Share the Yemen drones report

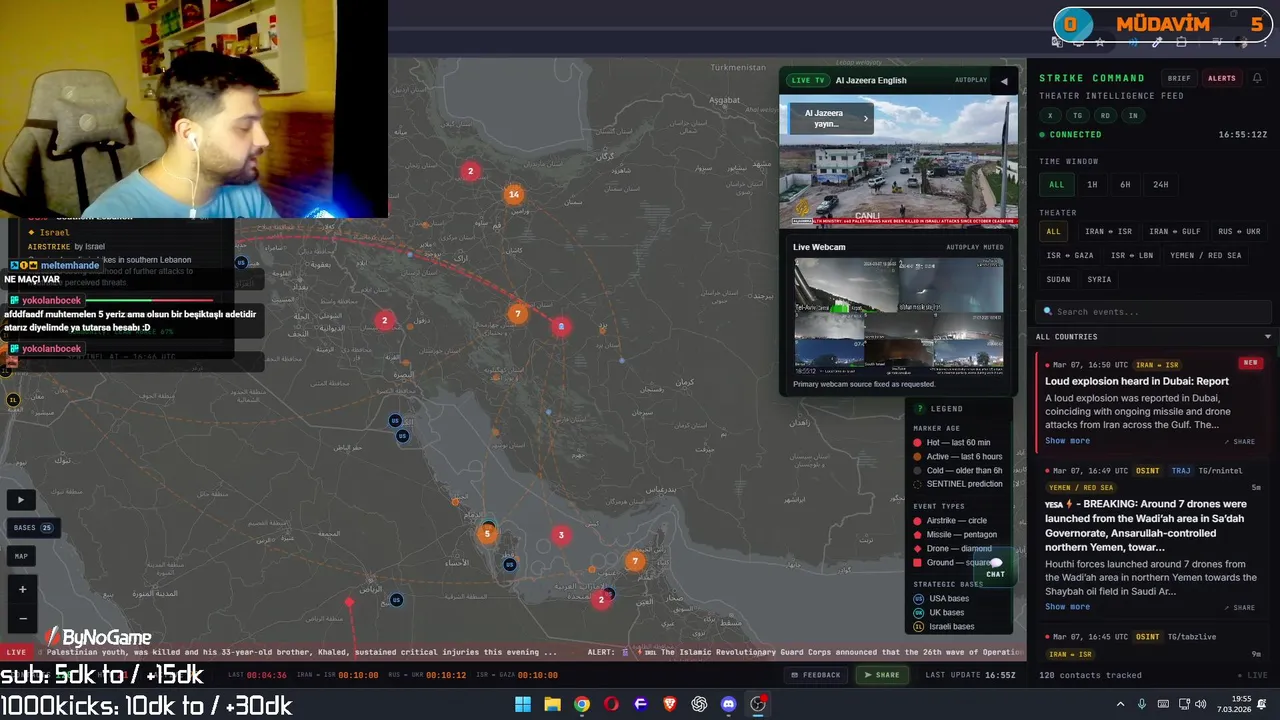[x=1239, y=608]
